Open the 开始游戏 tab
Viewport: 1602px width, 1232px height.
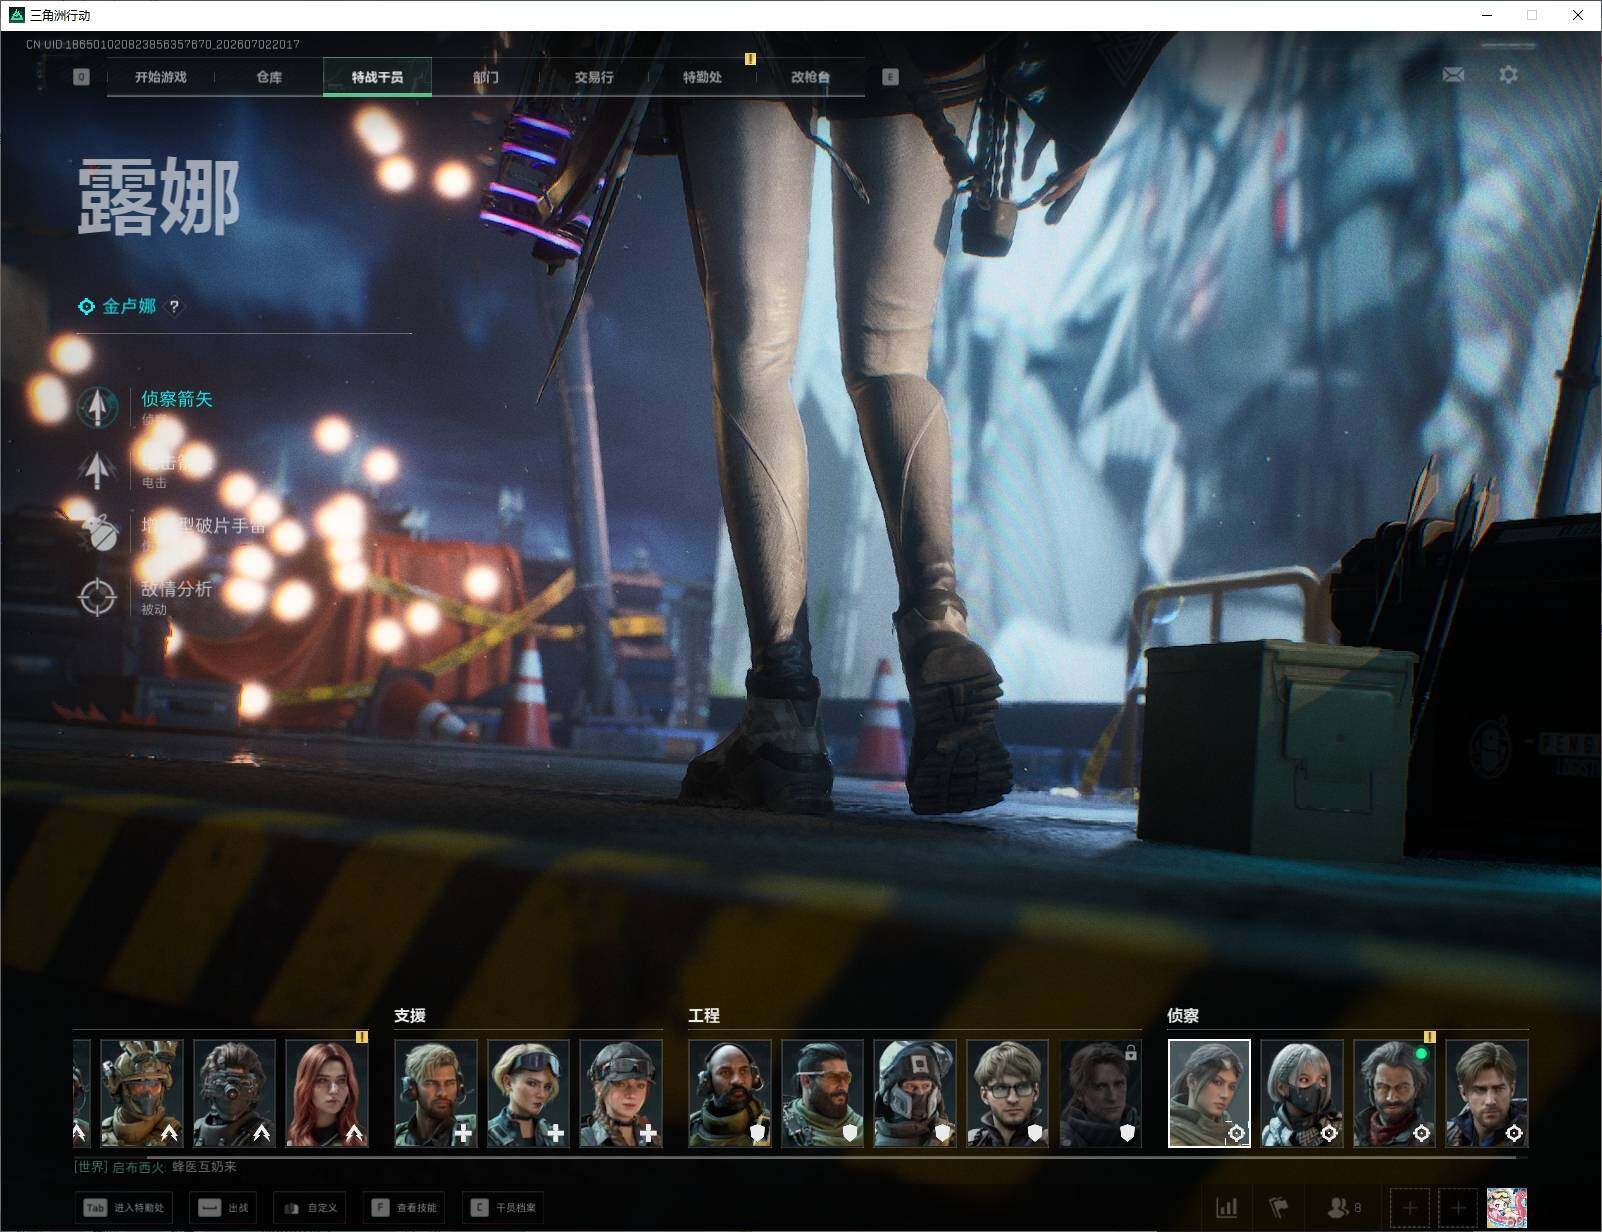(160, 77)
